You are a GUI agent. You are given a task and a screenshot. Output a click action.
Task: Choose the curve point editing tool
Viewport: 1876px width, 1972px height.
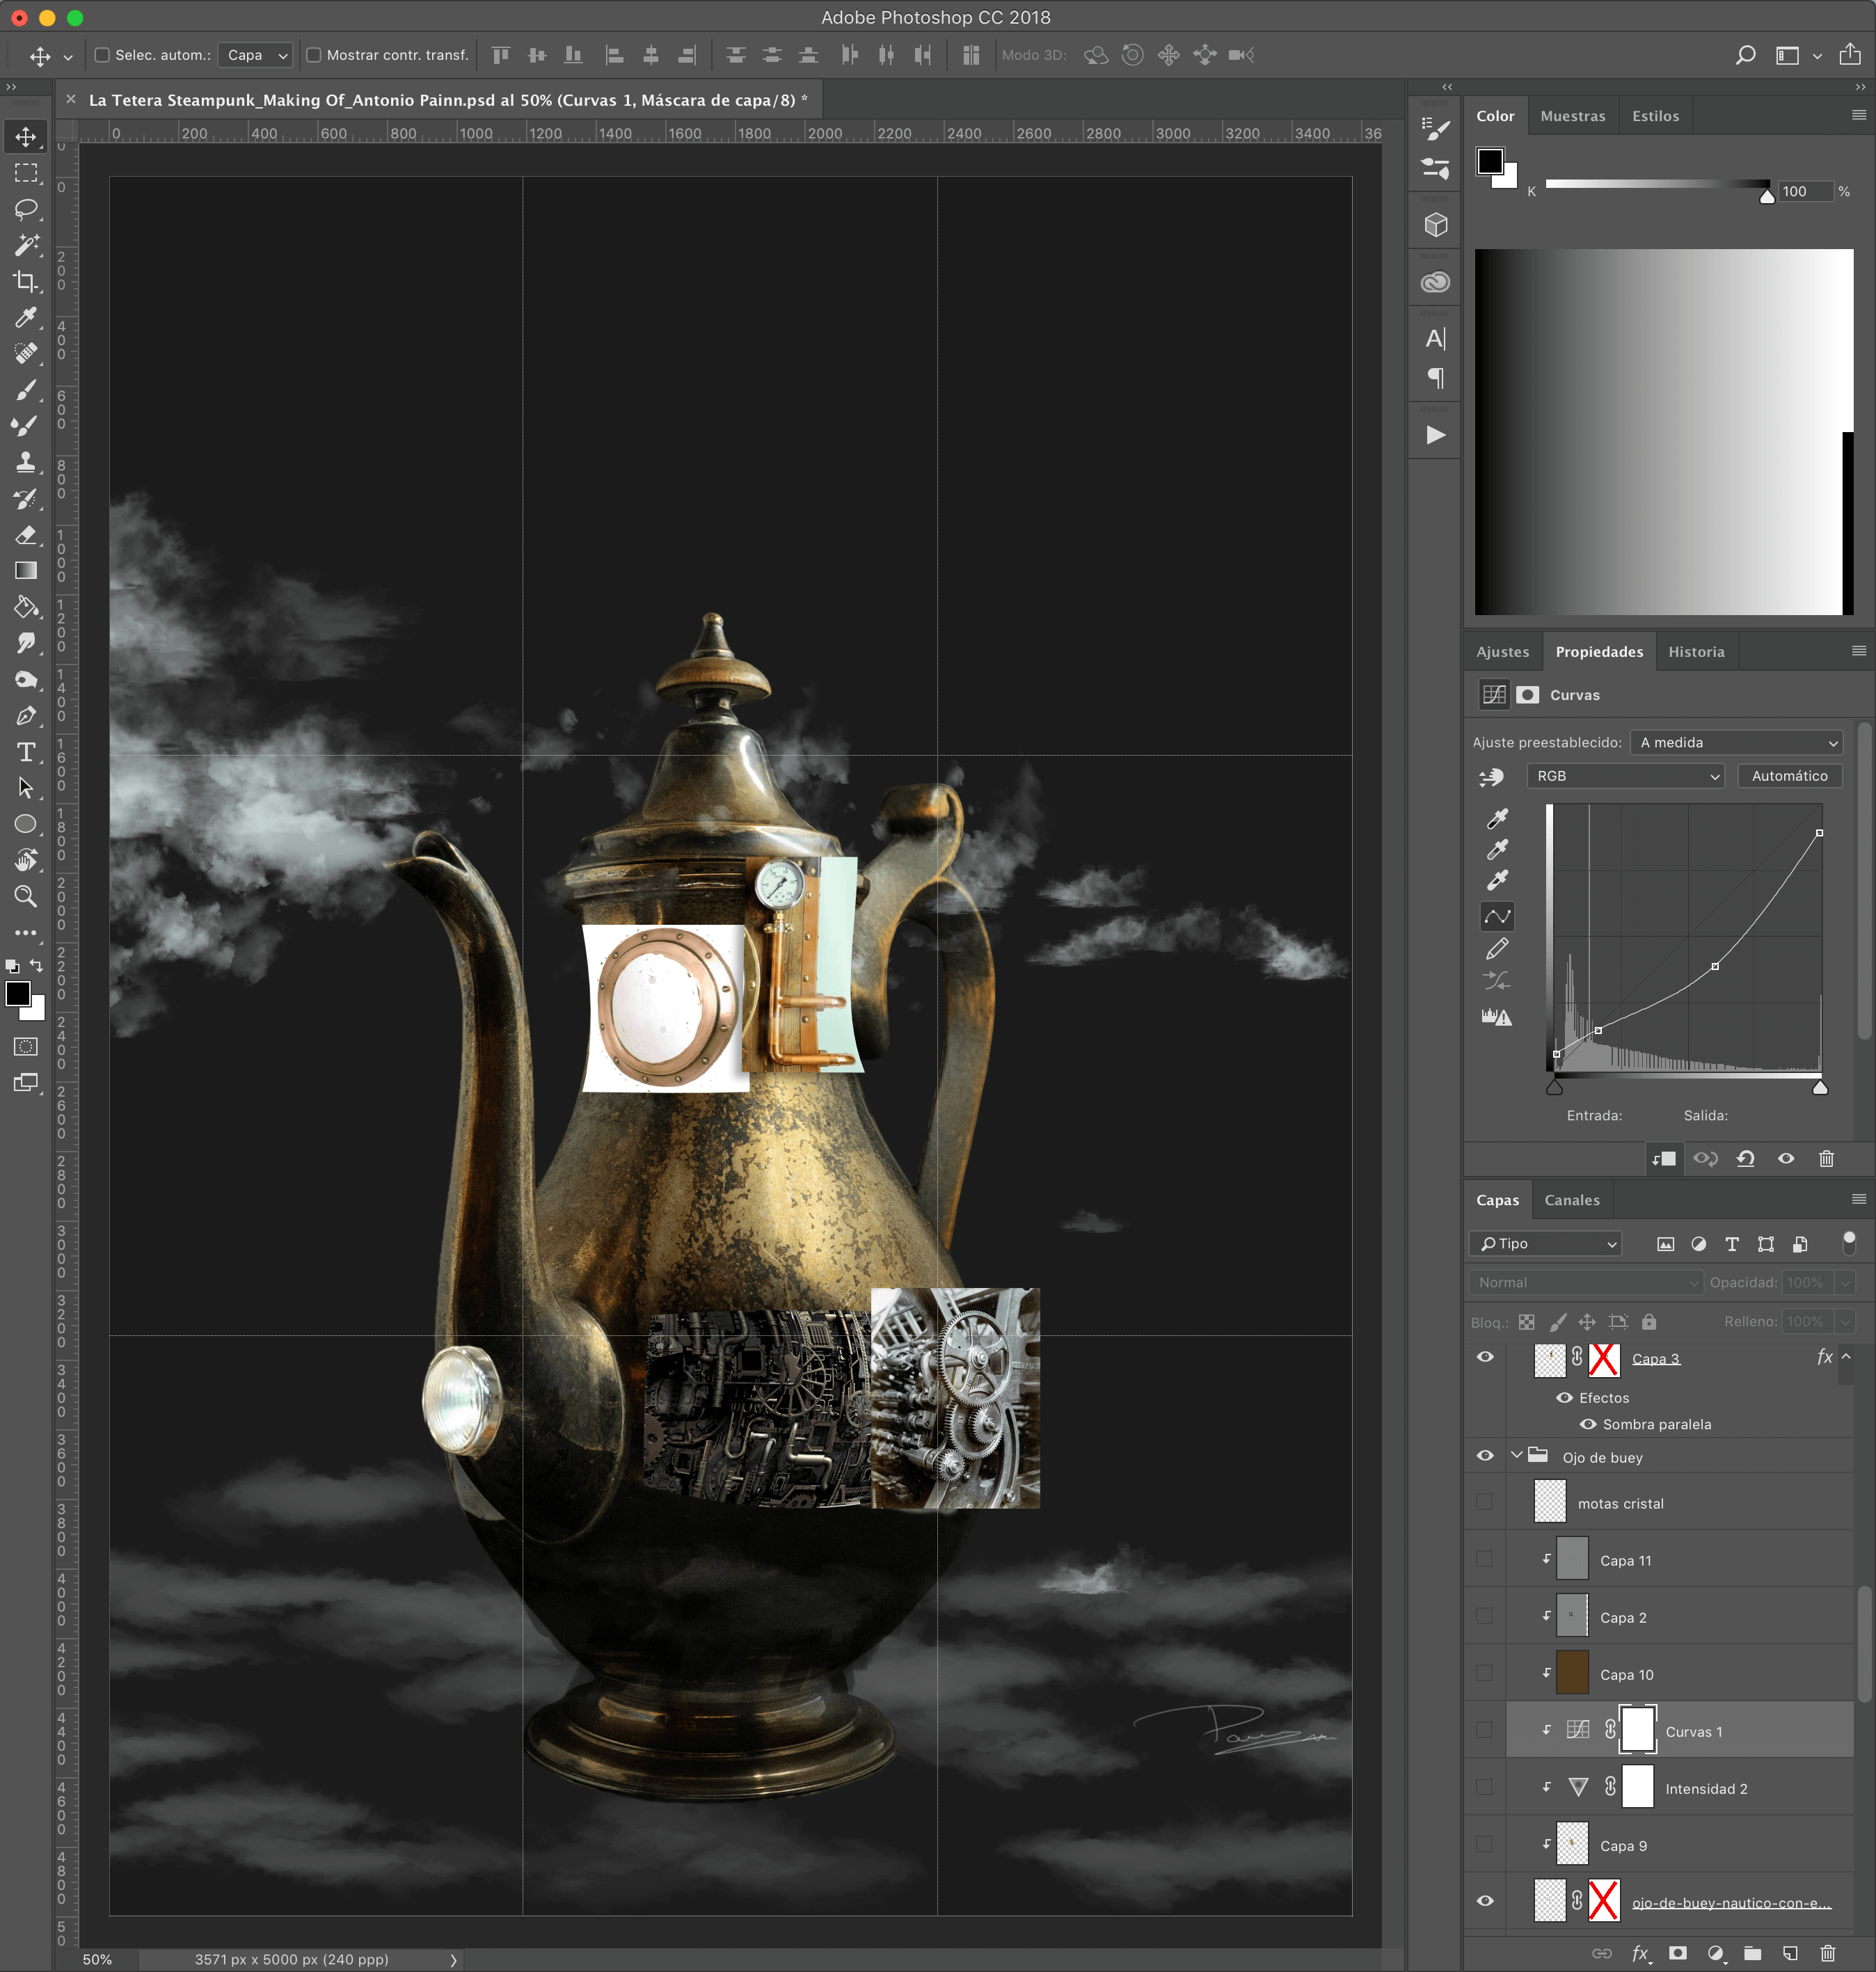pos(1496,916)
